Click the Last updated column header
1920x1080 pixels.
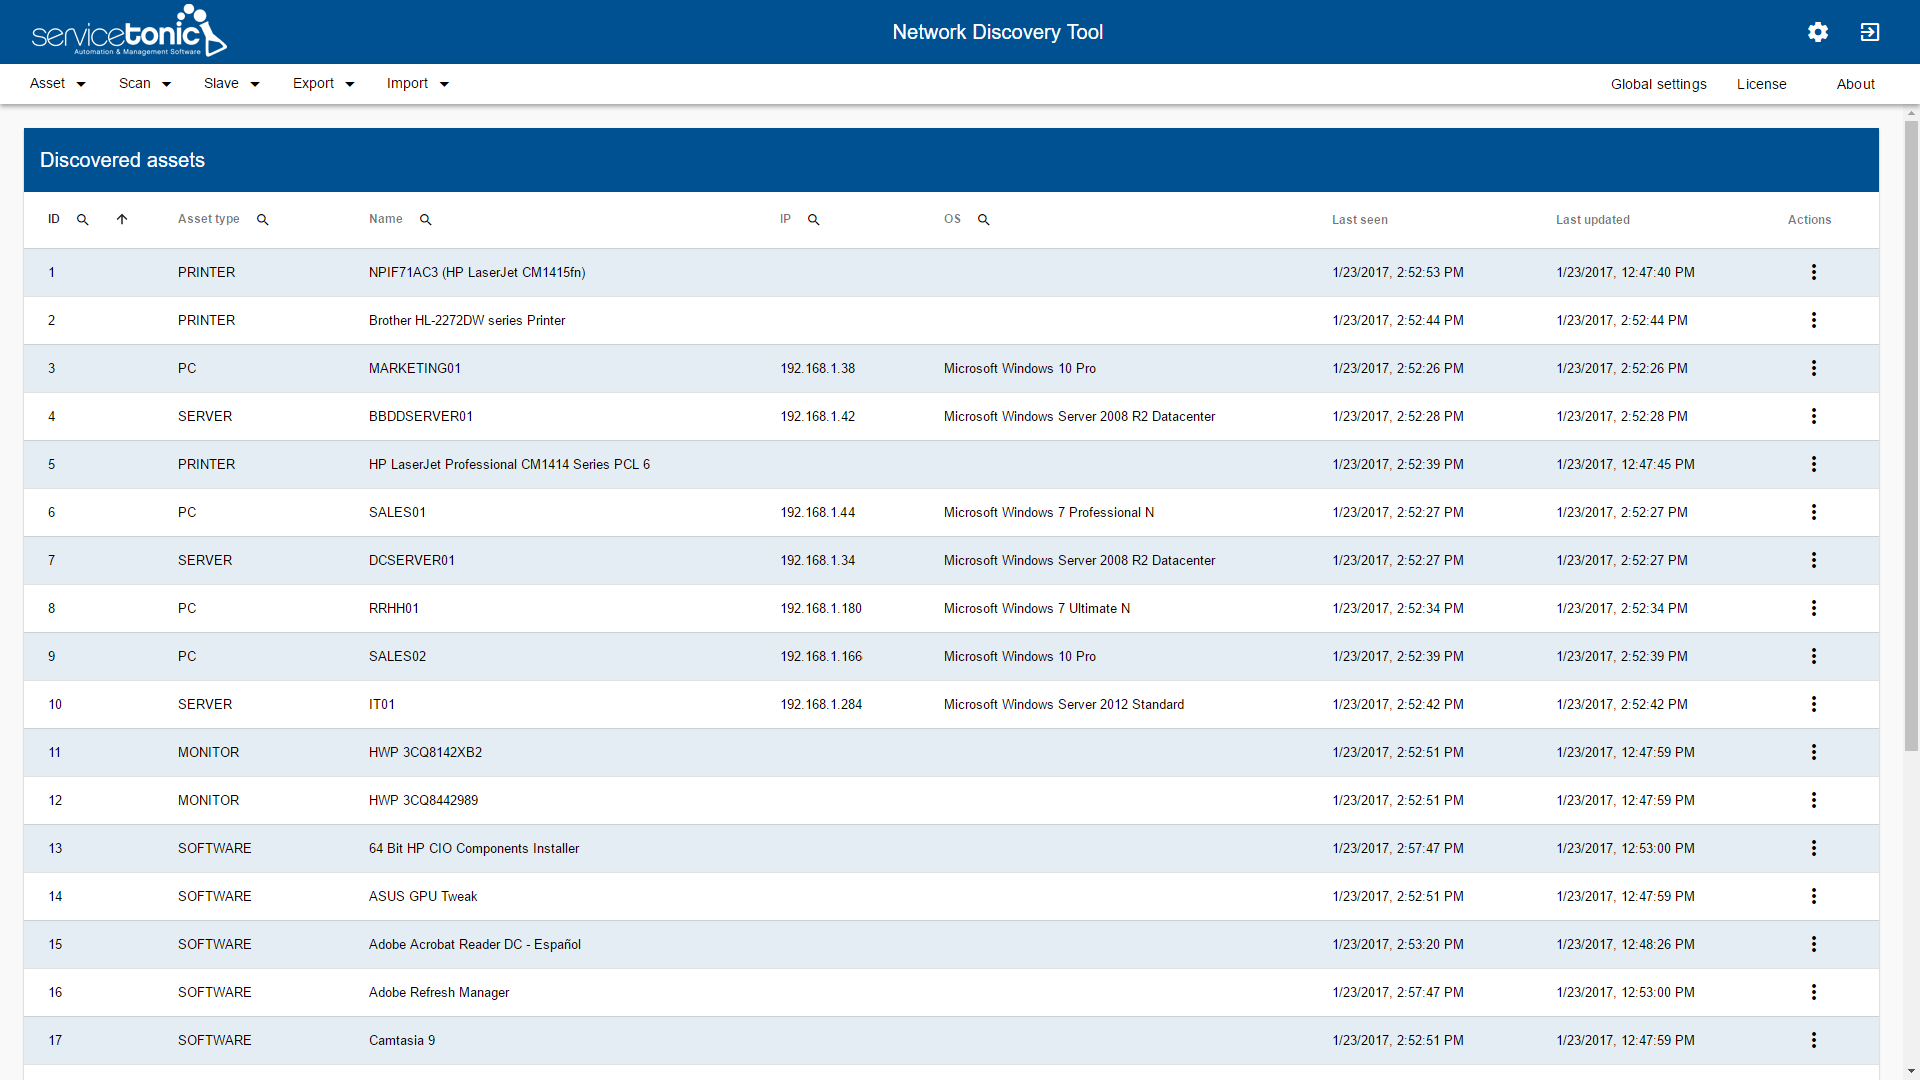1592,220
